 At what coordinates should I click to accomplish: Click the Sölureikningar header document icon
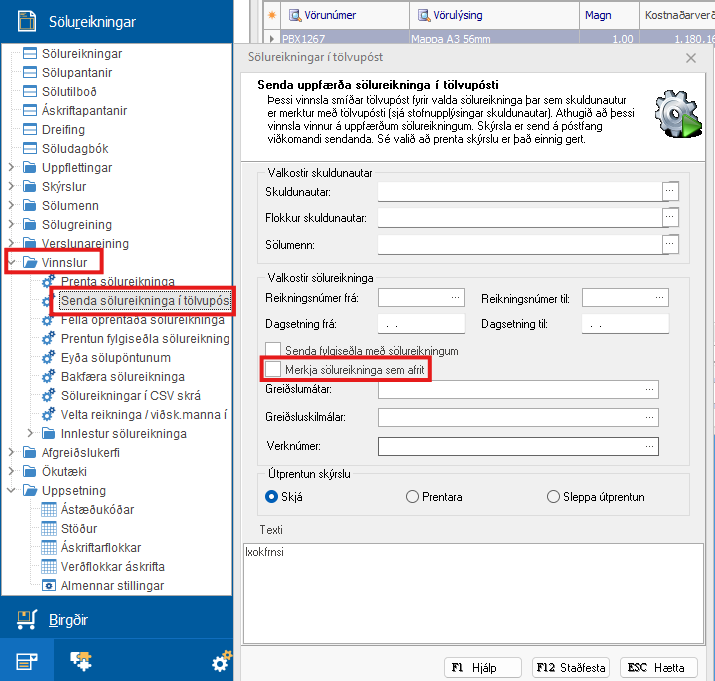(27, 21)
